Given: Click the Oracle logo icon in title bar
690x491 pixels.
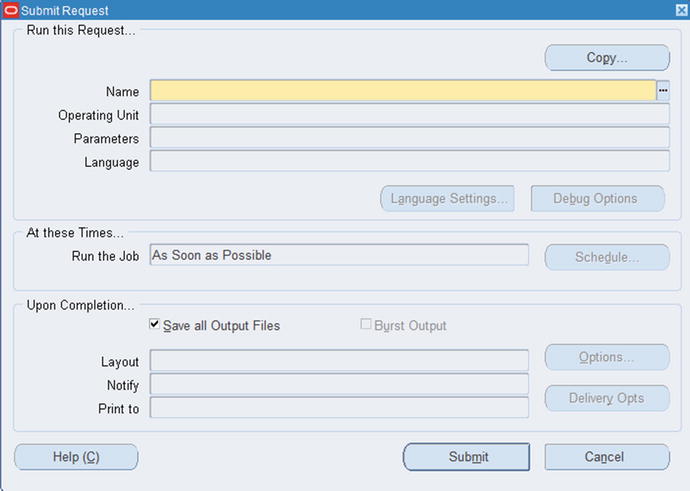Looking at the screenshot, I should [11, 10].
